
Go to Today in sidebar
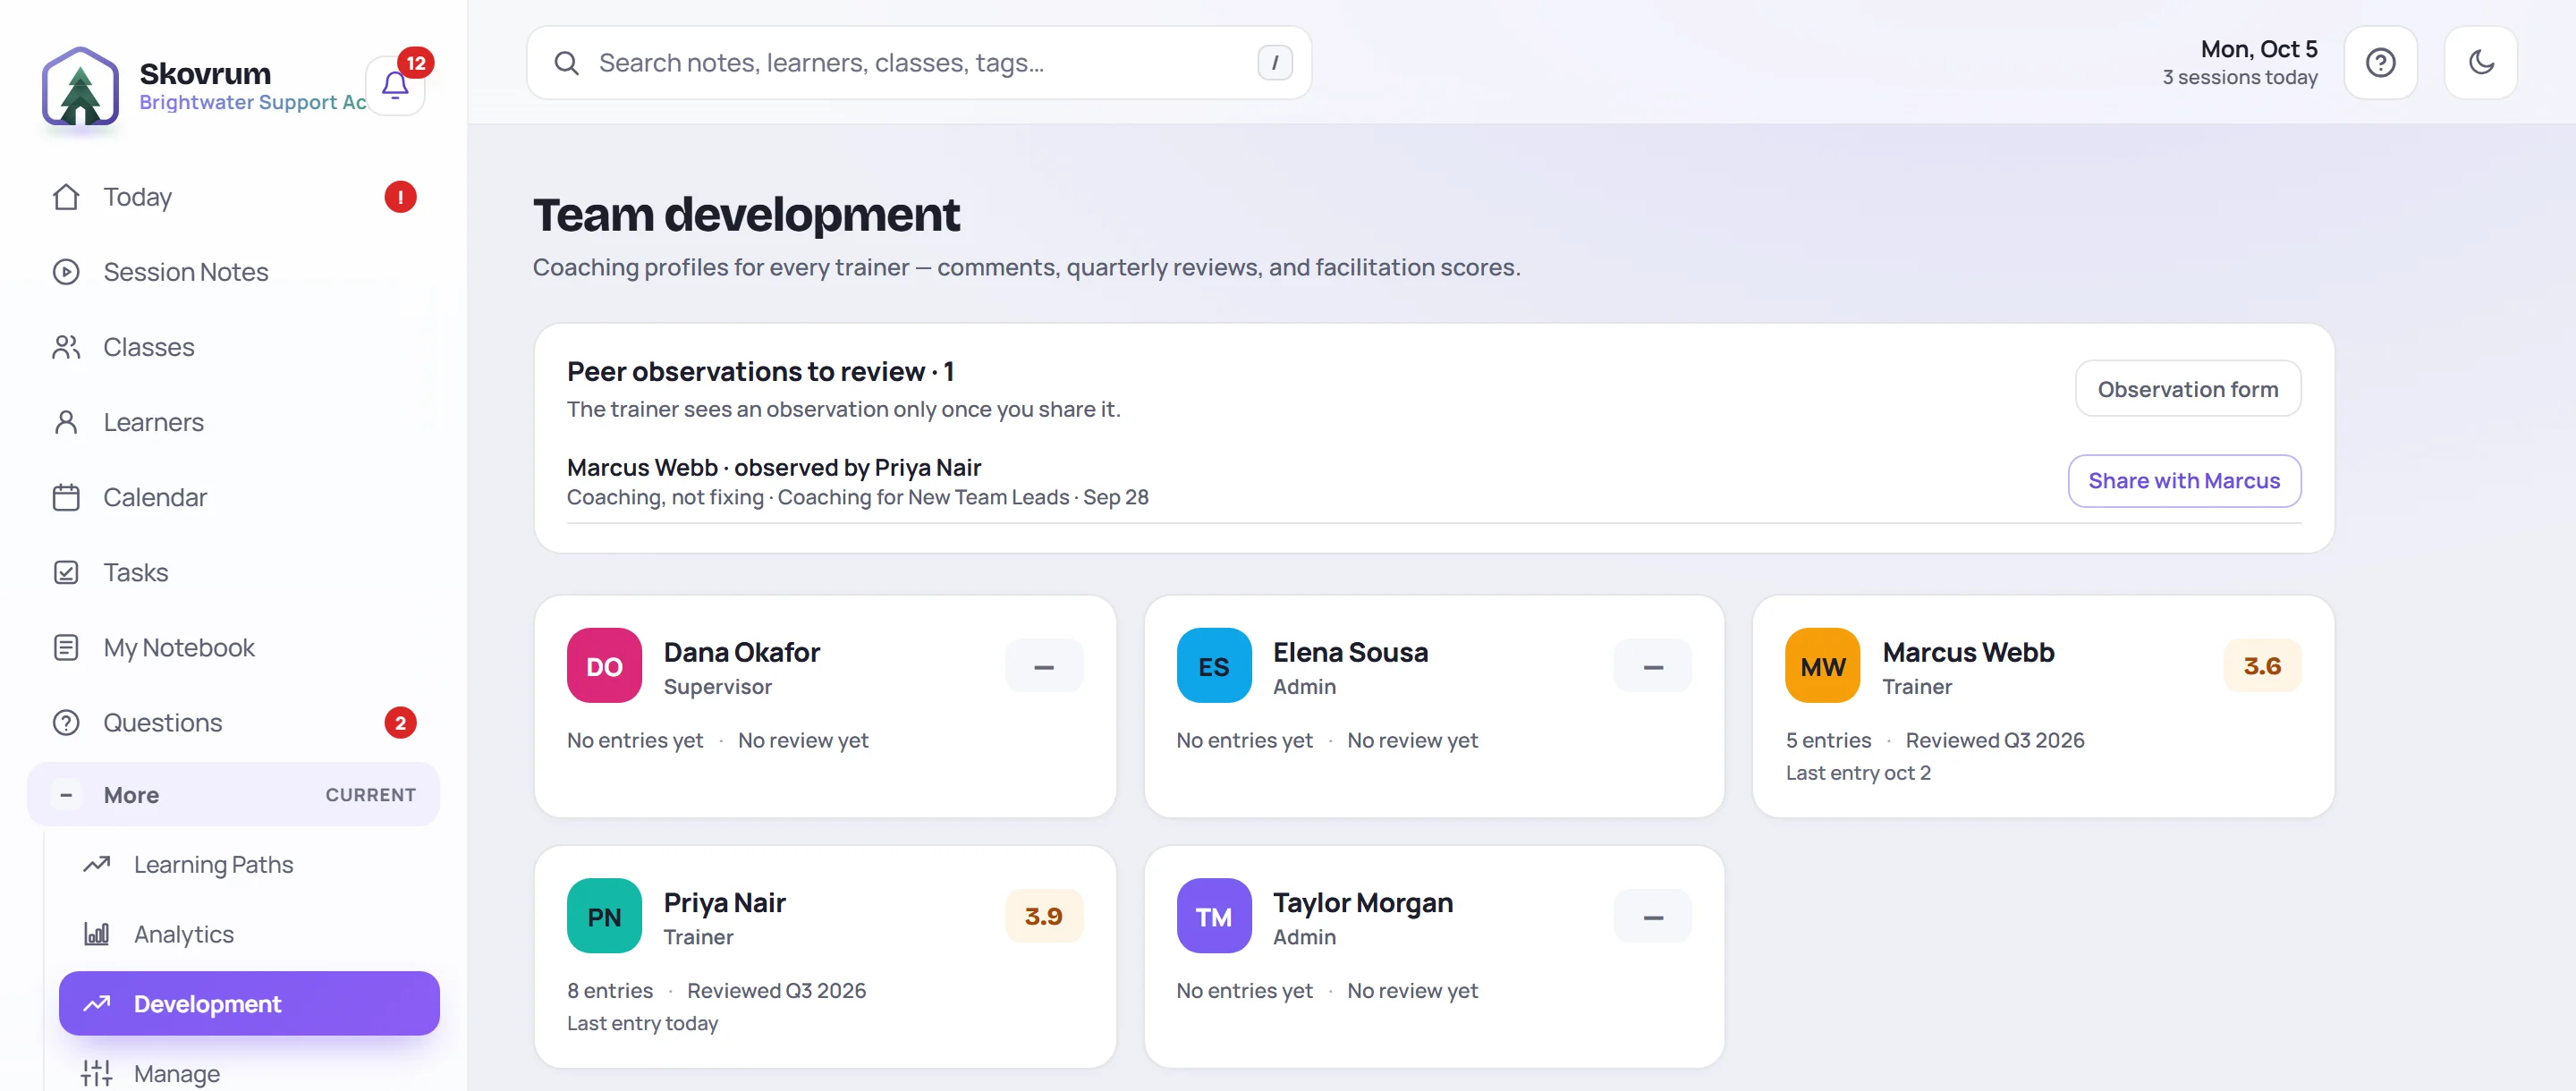click(233, 197)
